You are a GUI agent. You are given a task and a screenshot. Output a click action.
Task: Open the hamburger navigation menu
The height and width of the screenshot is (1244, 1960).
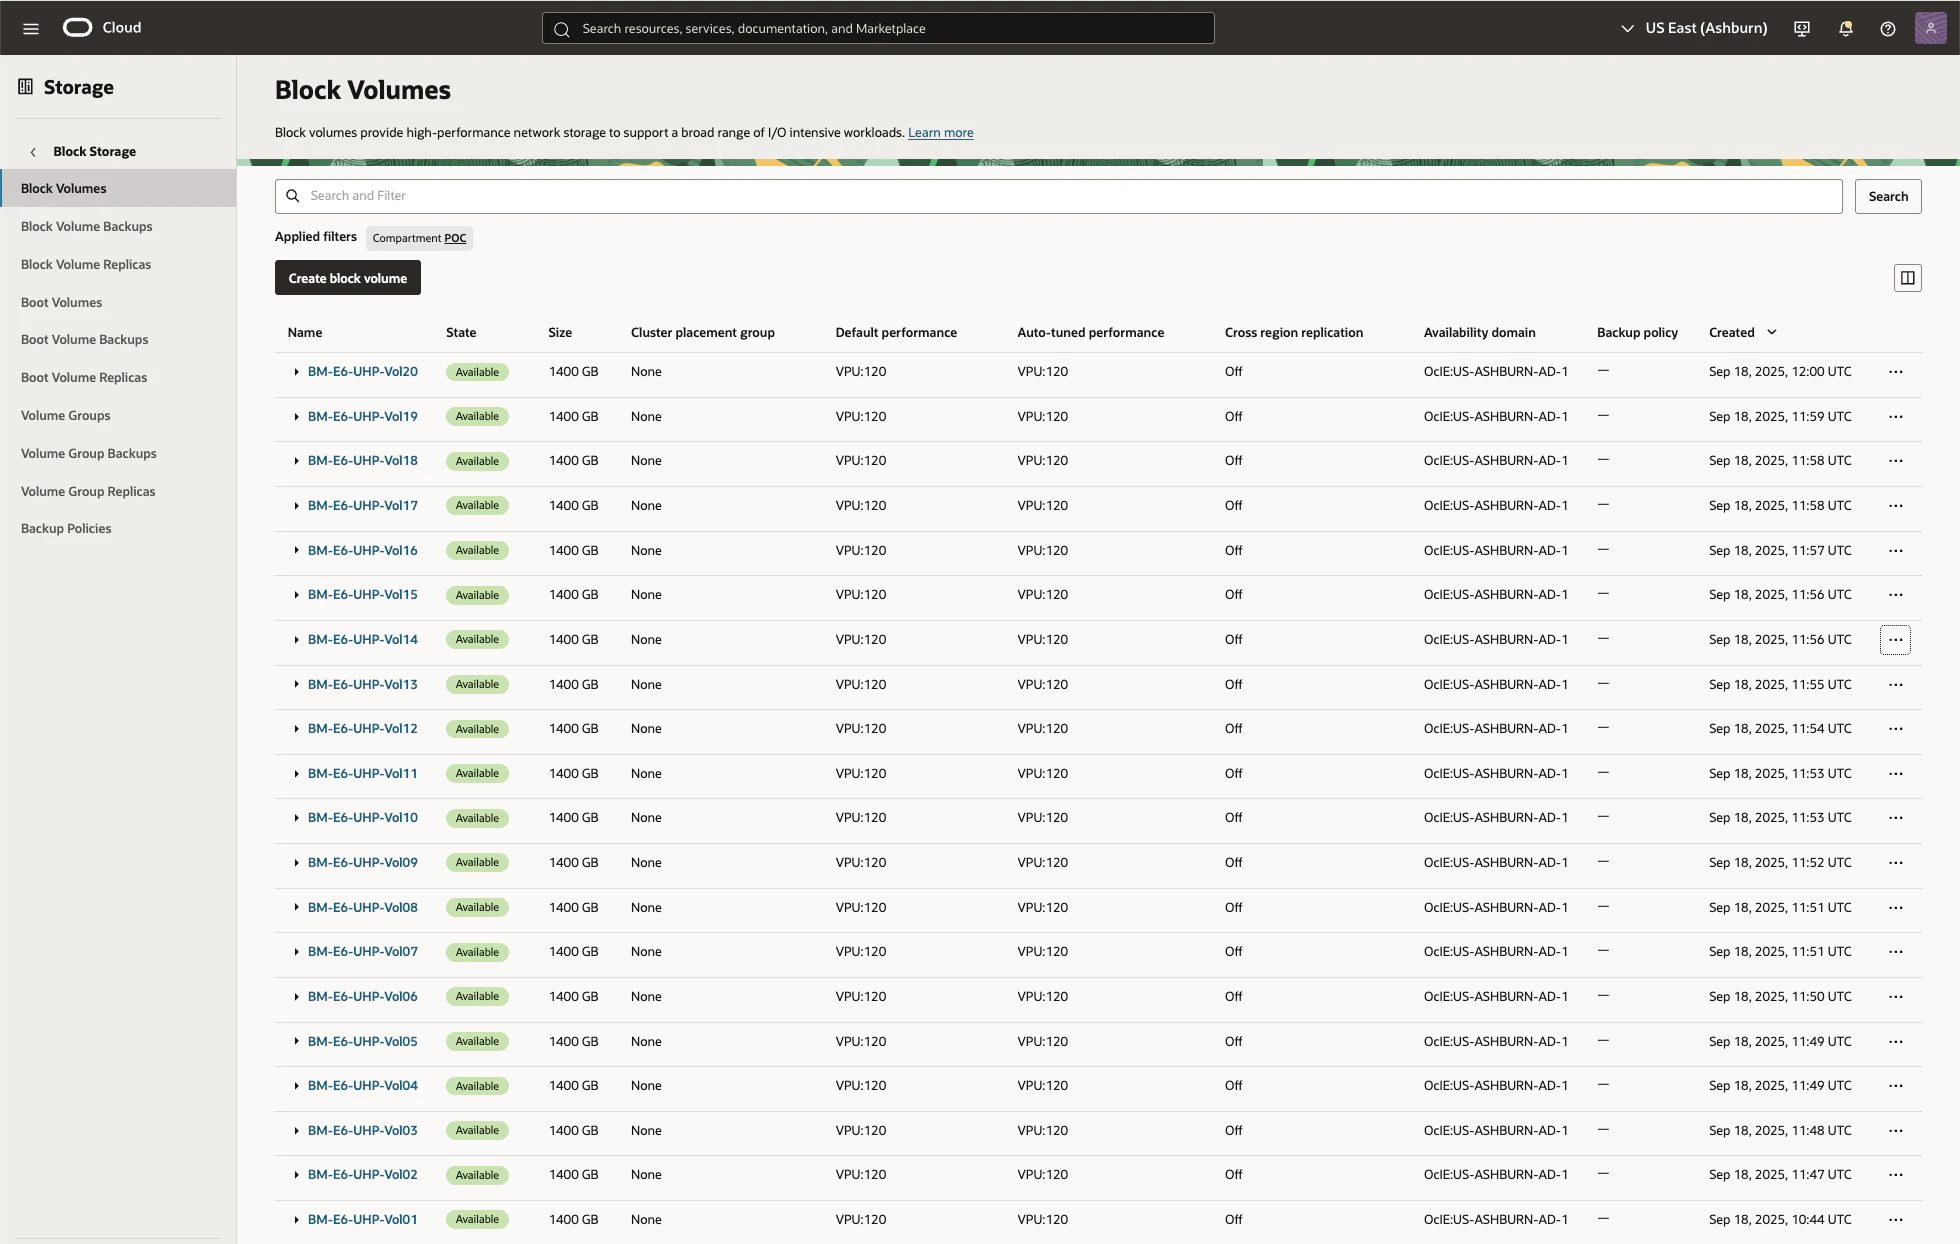click(x=31, y=28)
